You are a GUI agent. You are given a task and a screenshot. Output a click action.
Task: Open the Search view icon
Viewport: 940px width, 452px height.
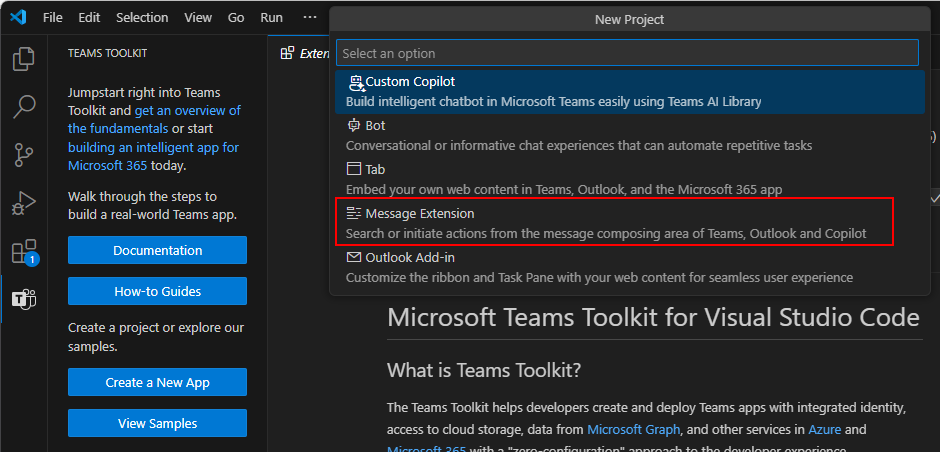coord(24,107)
